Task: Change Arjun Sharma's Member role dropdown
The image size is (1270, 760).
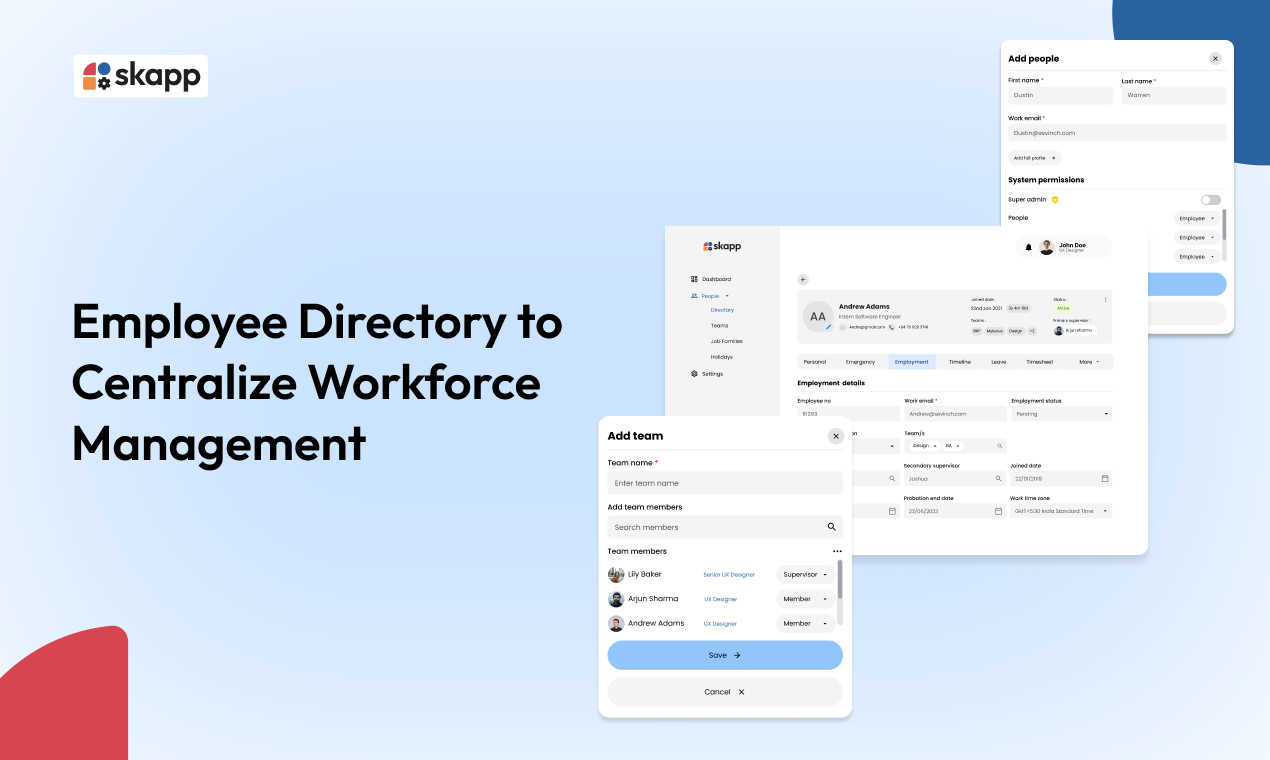Action: 806,599
